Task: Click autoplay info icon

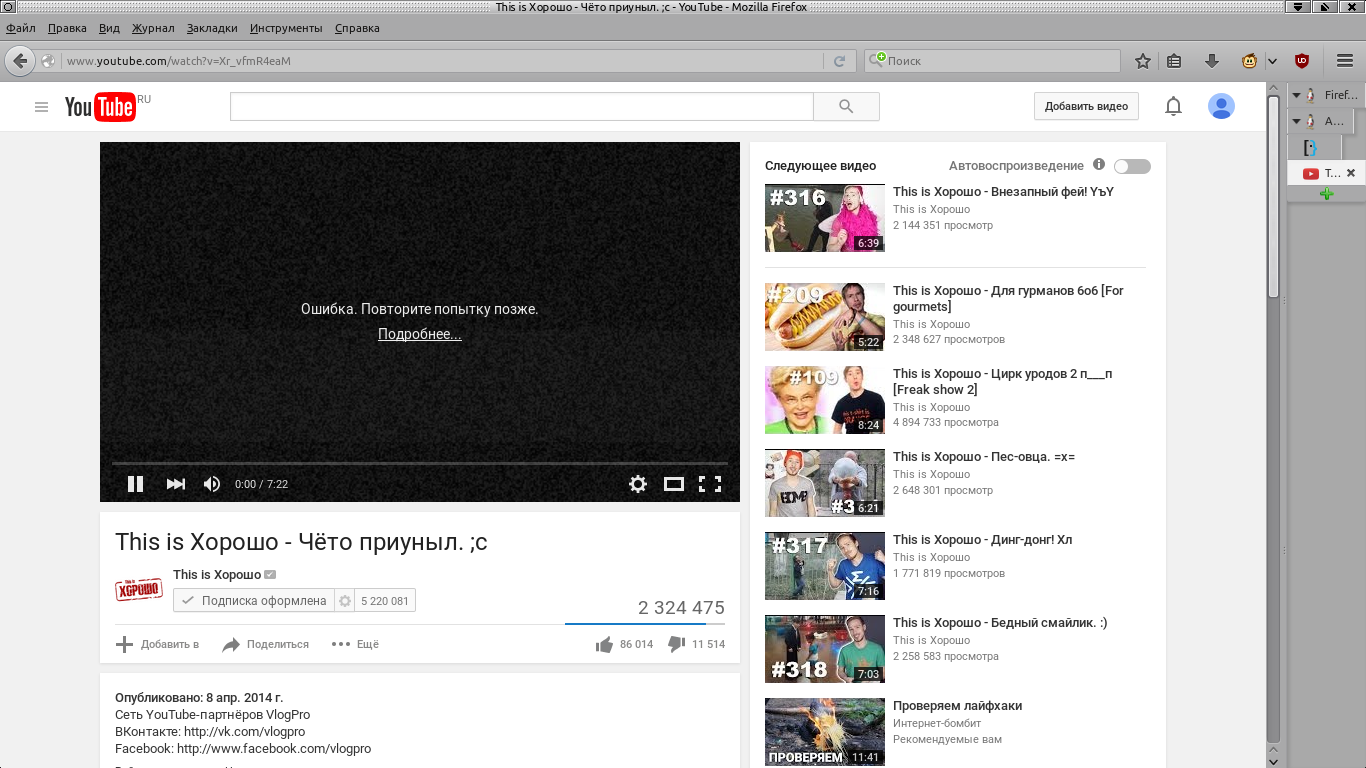Action: pyautogui.click(x=1099, y=165)
